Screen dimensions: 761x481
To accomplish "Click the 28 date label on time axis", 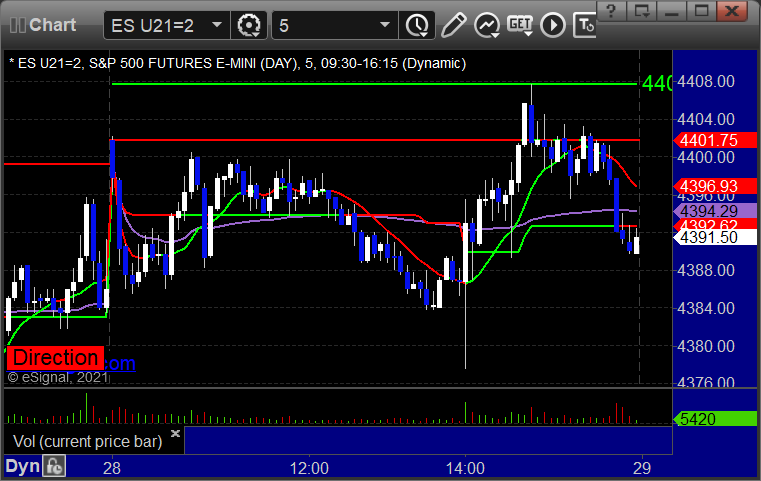I will tap(112, 468).
